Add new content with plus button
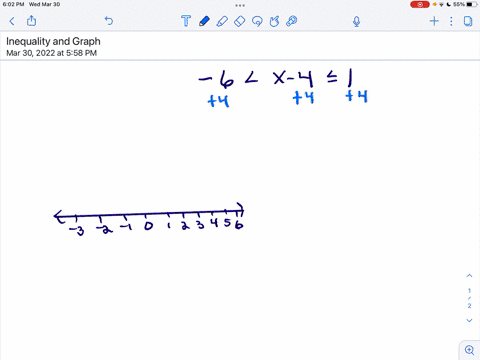 point(434,21)
